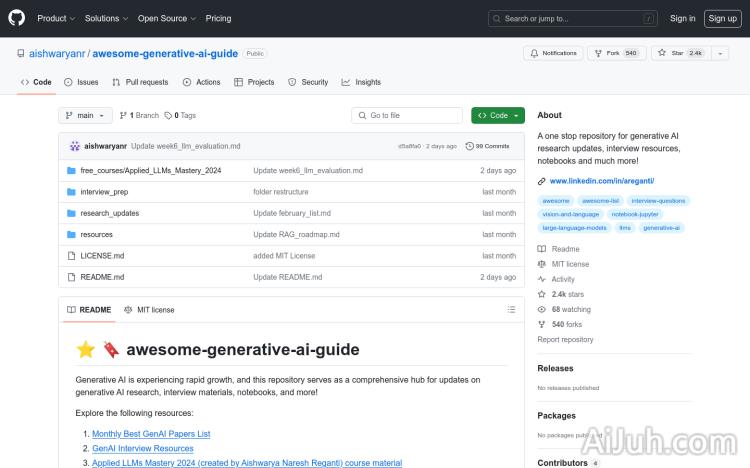Fork the repository

(617, 53)
